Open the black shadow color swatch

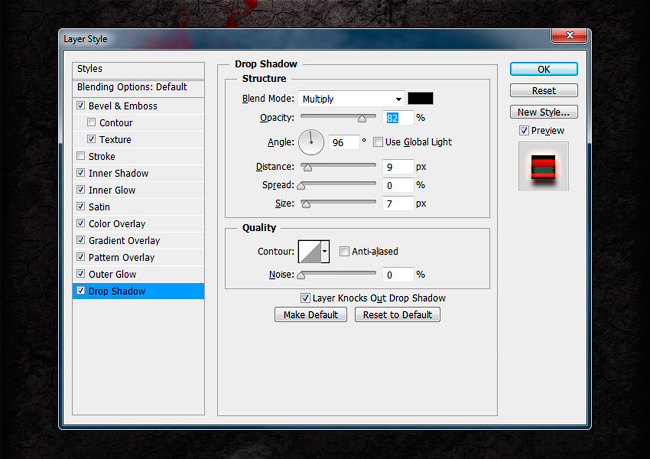tap(420, 98)
